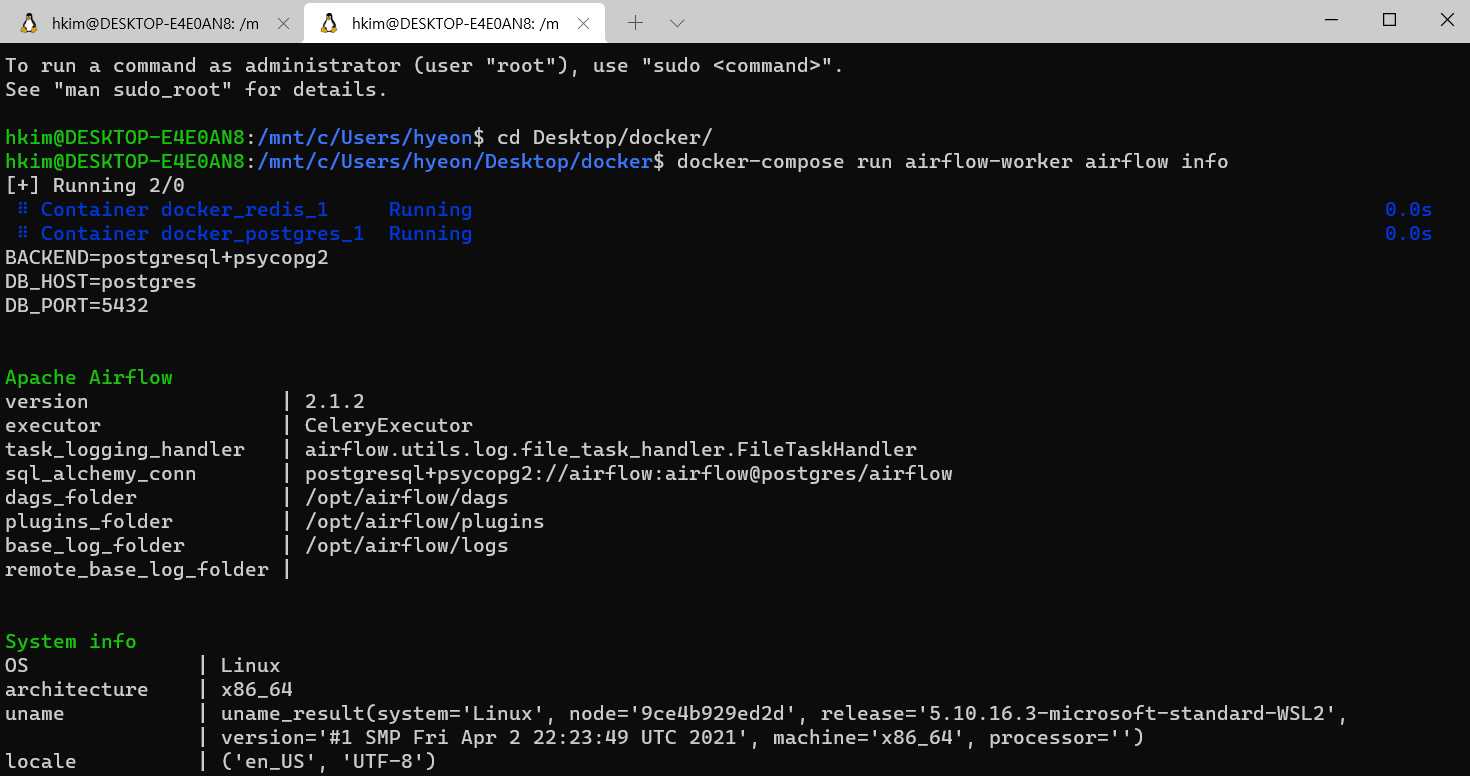Click the blue path "/mnt/c/Users/hyeon/Desktop/docker" in the prompt
This screenshot has width=1470, height=776.
click(455, 162)
